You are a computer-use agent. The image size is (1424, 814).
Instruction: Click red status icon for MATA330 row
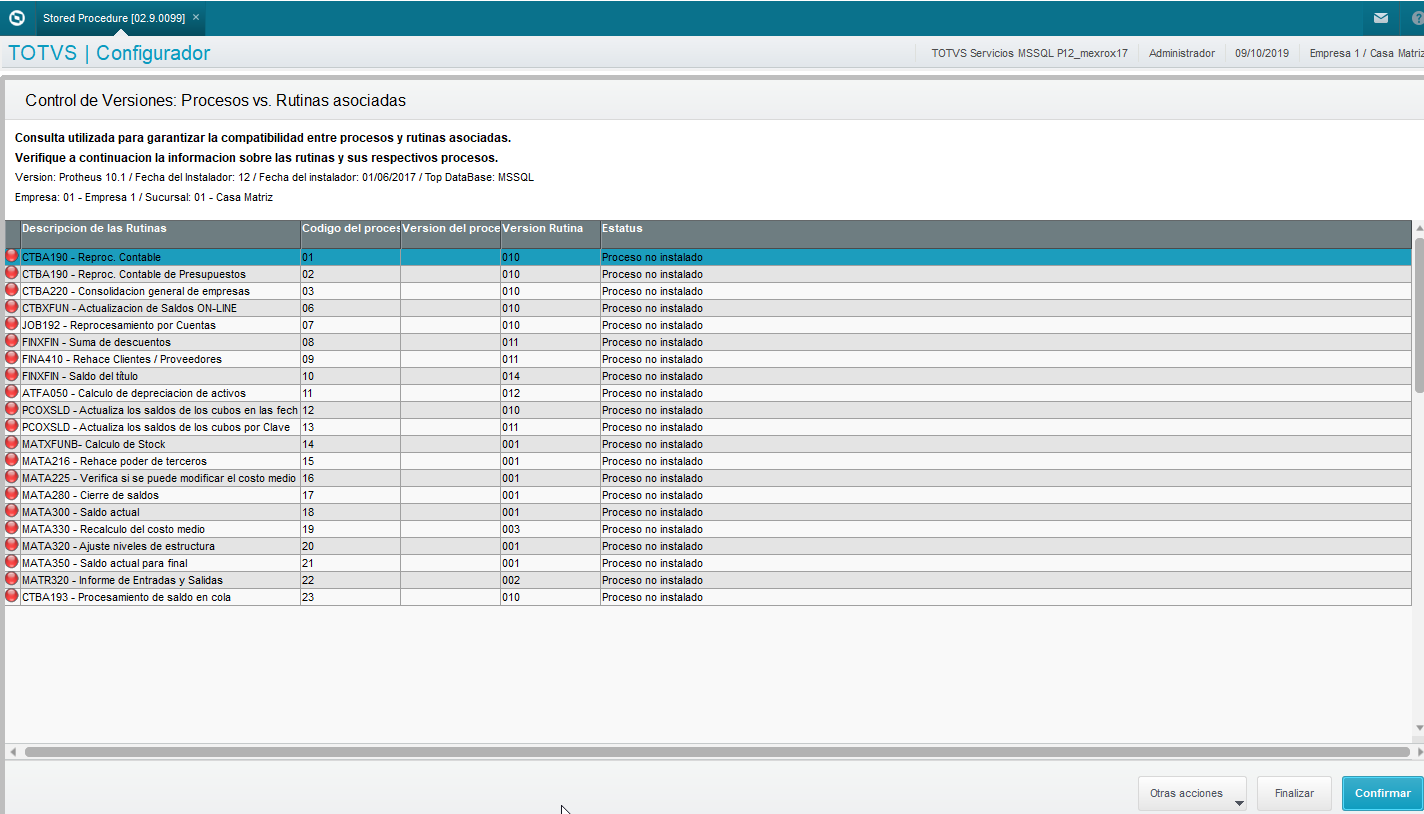(x=12, y=528)
